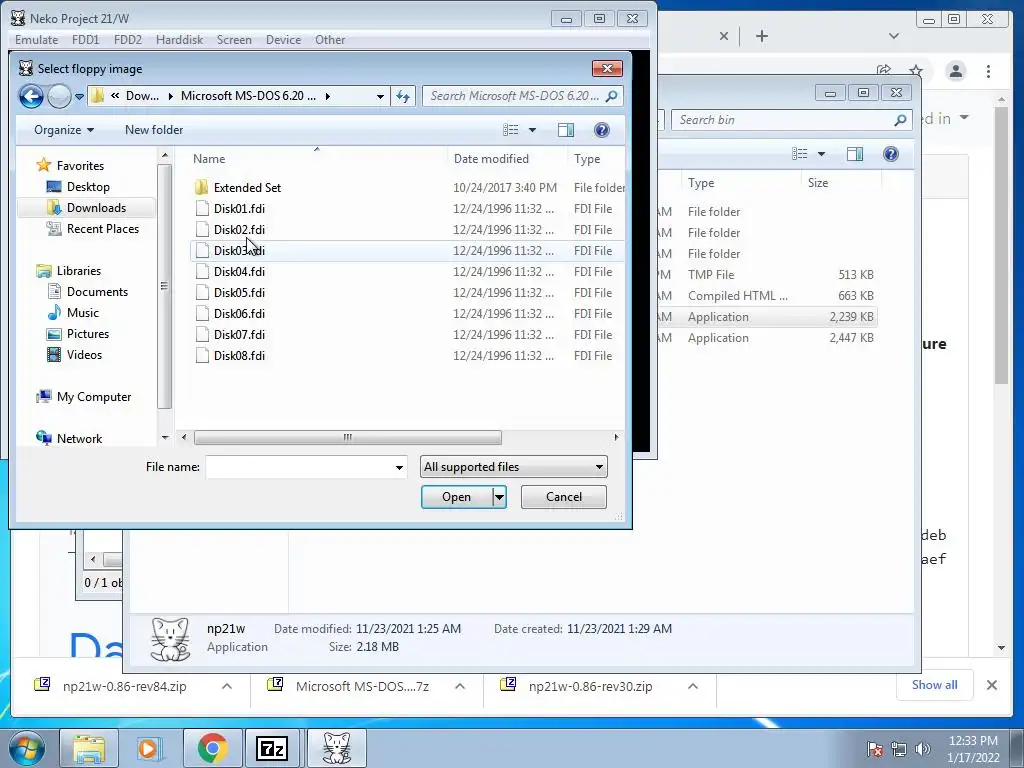This screenshot has height=768, width=1024.
Task: Click the navigation pane vertical scrollbar
Action: click(164, 286)
